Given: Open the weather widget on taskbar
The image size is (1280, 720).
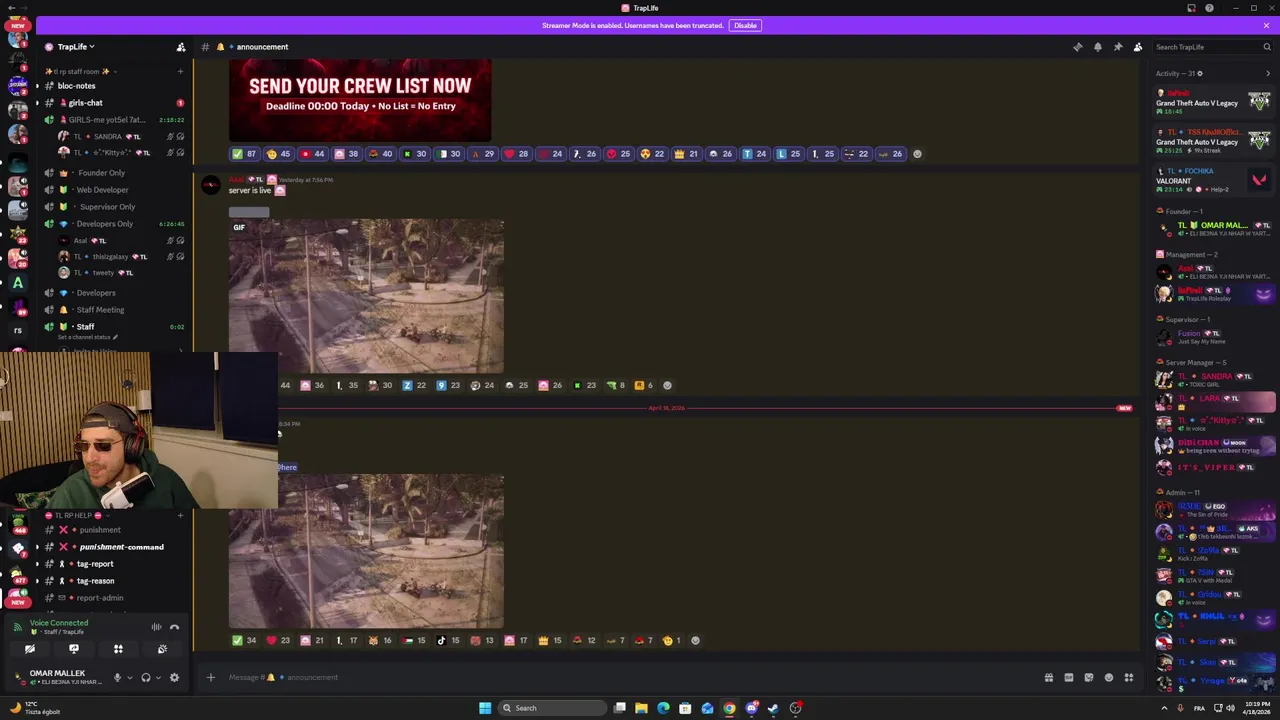Looking at the screenshot, I should [x=35, y=708].
